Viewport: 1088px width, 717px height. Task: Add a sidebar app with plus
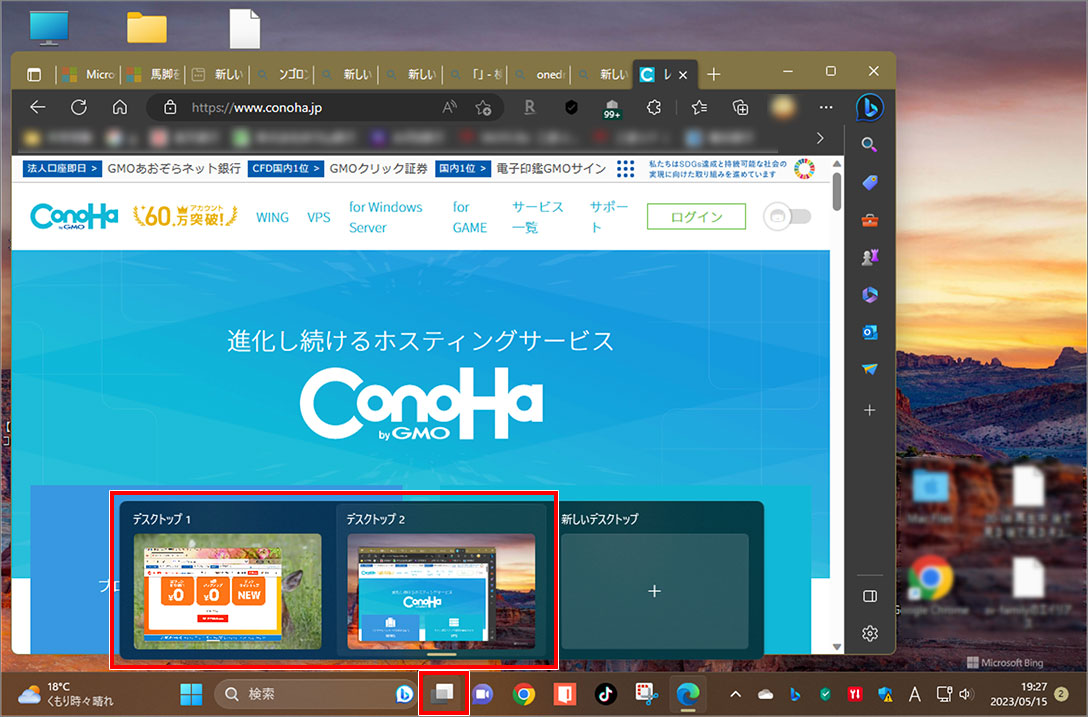click(869, 410)
